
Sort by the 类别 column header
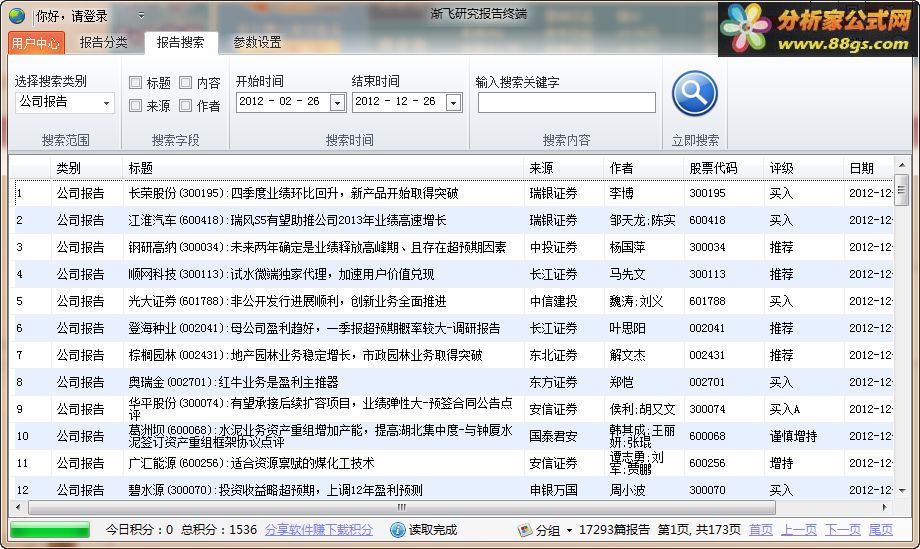pos(87,168)
